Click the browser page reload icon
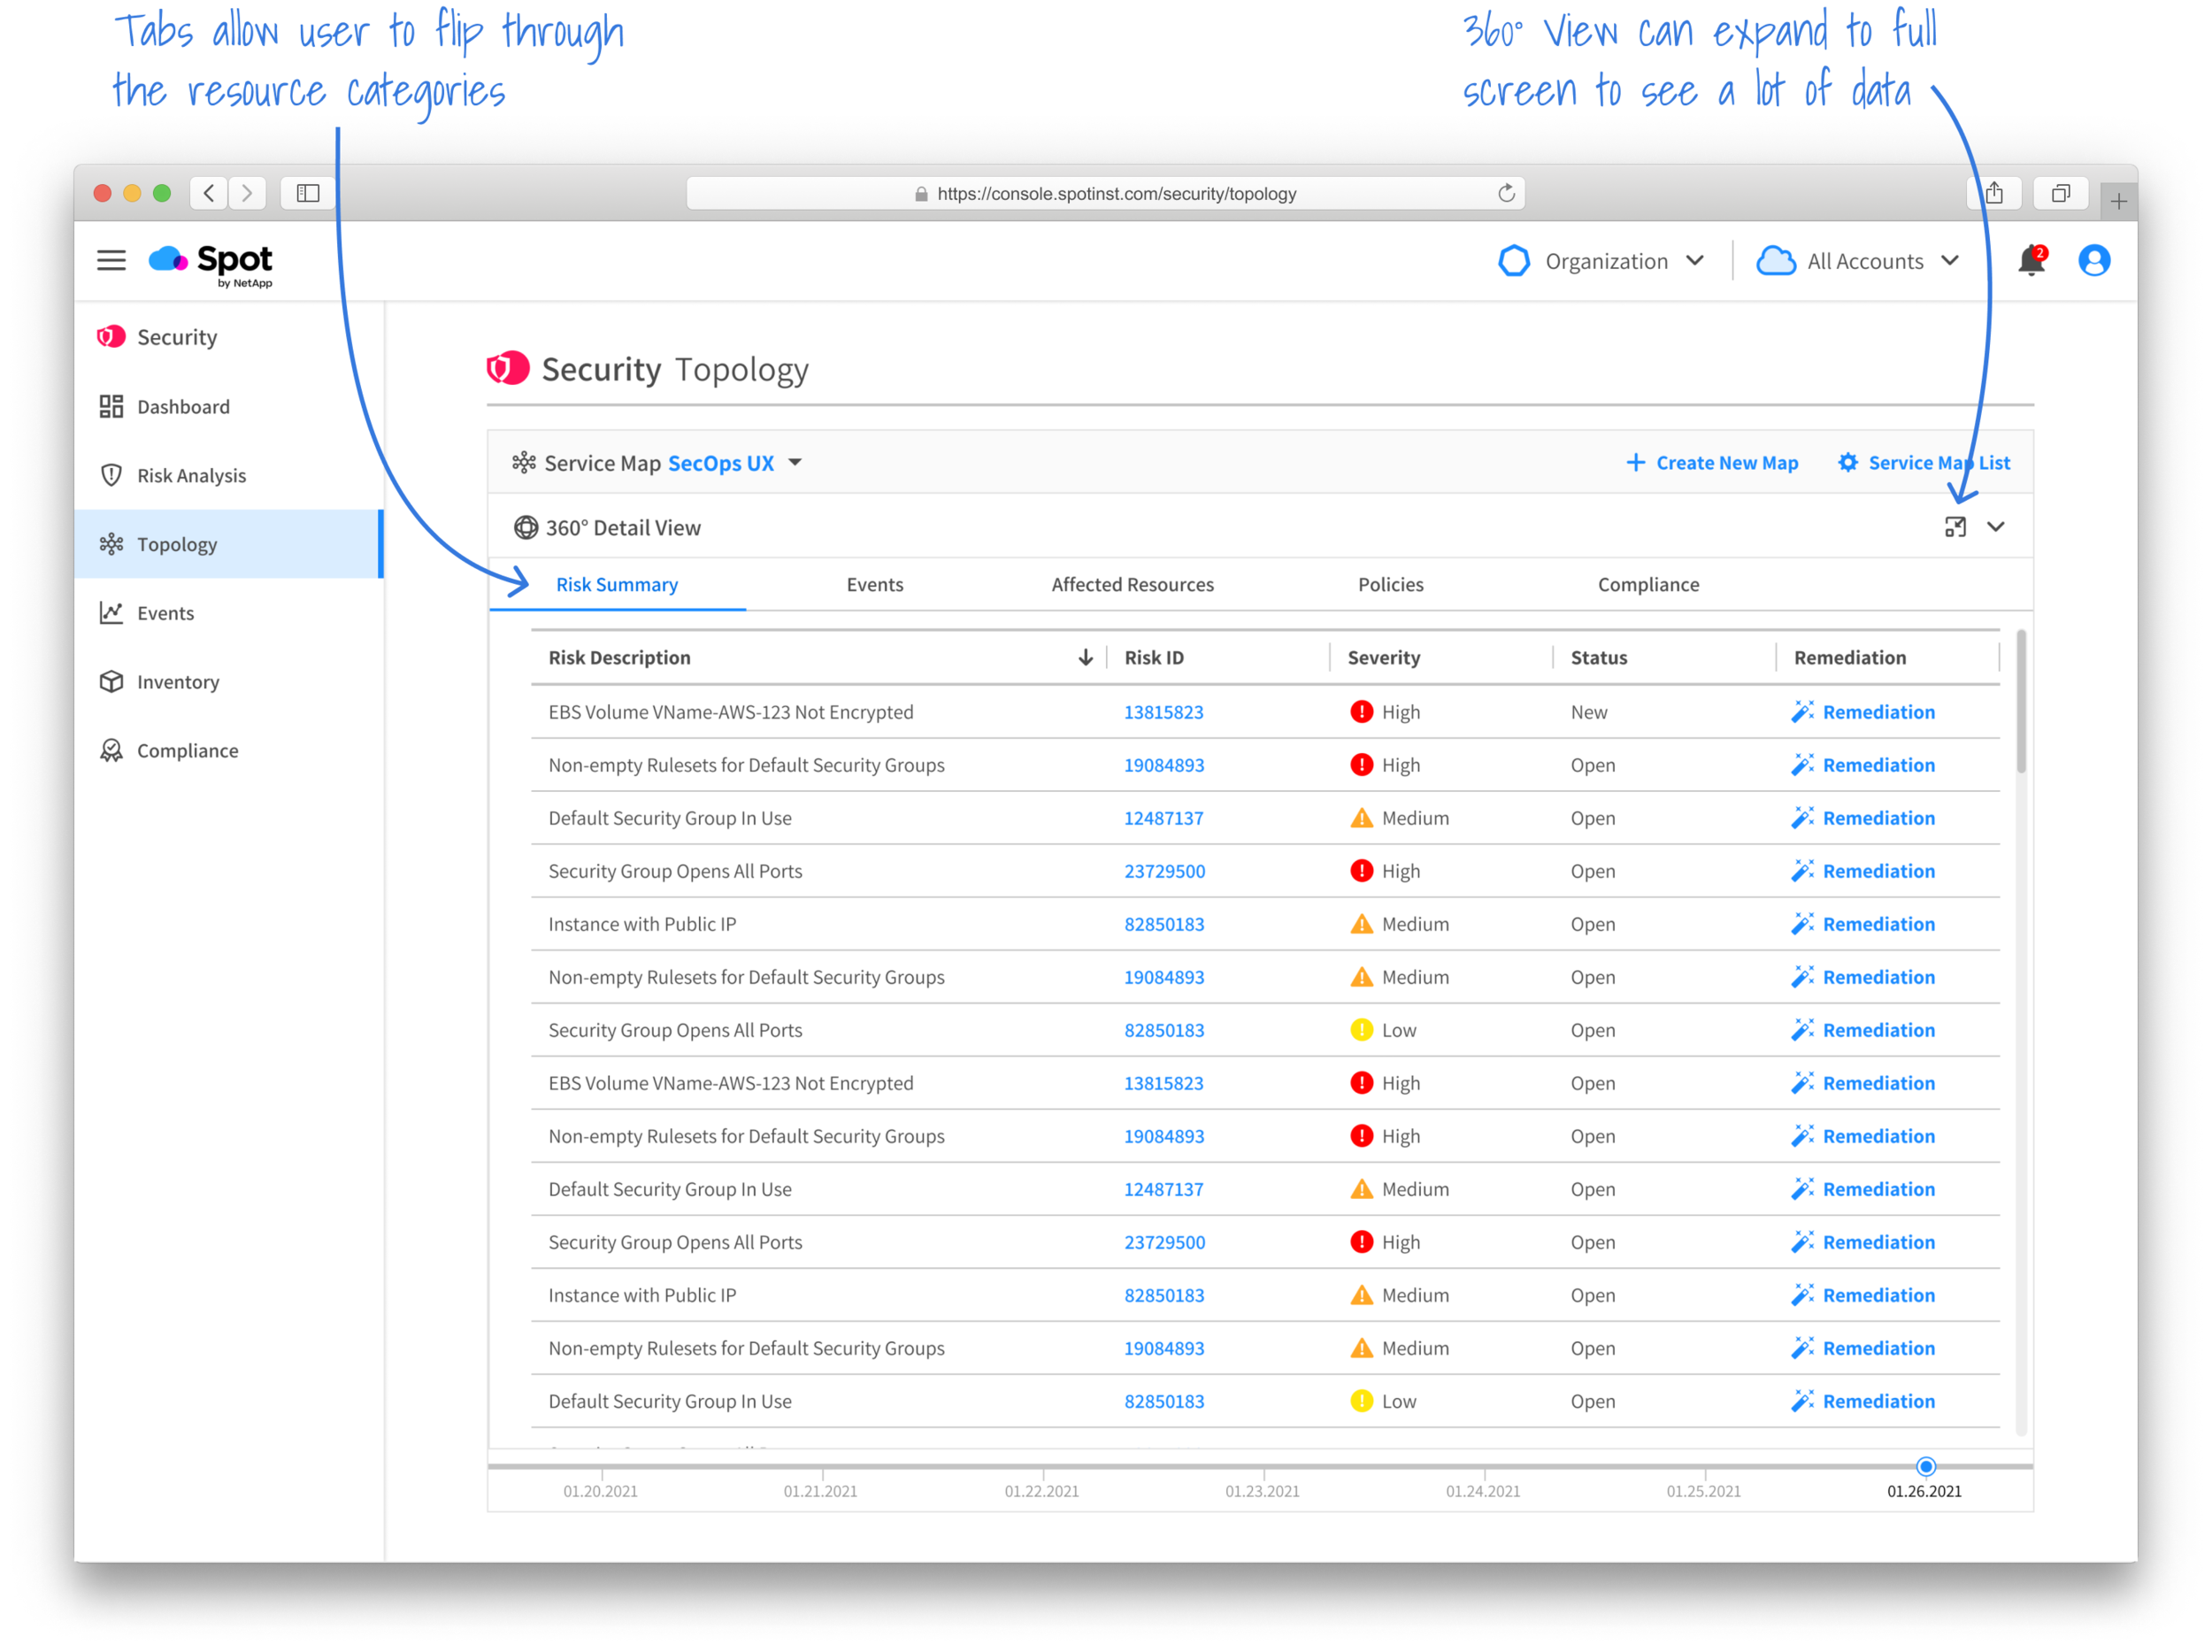2212x1652 pixels. click(x=1506, y=193)
